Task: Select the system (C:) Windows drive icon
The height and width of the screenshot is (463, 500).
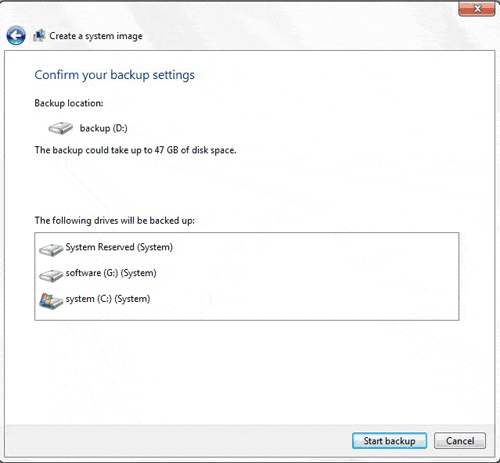Action: point(51,301)
